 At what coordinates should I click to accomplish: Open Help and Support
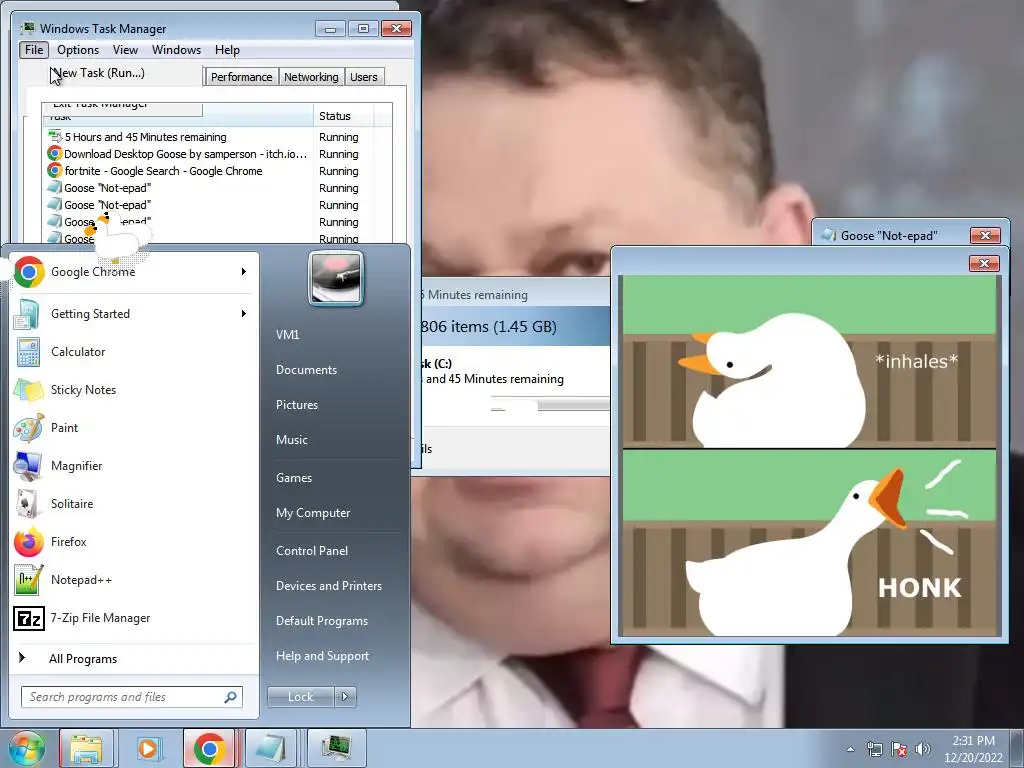click(322, 656)
